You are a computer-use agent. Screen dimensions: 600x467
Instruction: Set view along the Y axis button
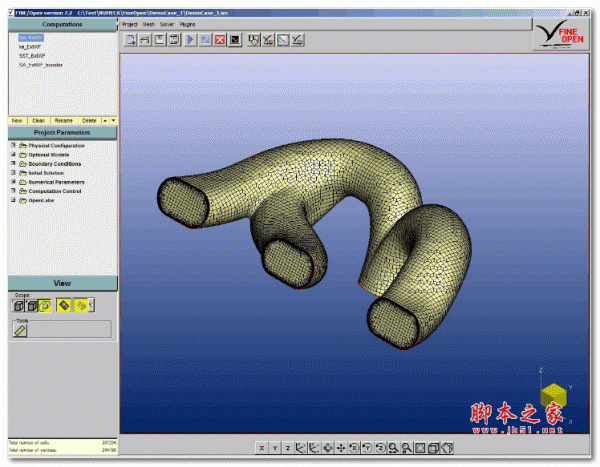[275, 447]
